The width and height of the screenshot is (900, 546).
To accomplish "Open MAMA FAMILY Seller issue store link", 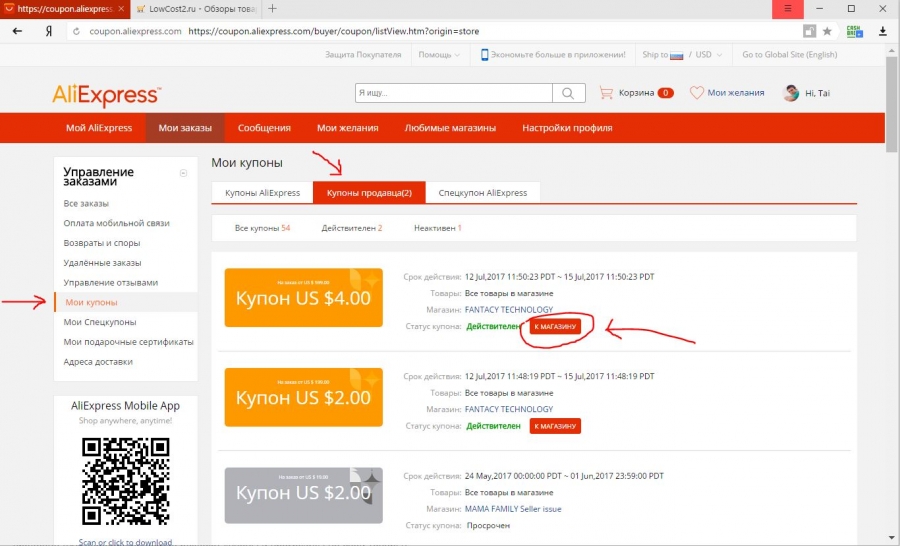I will [x=513, y=509].
